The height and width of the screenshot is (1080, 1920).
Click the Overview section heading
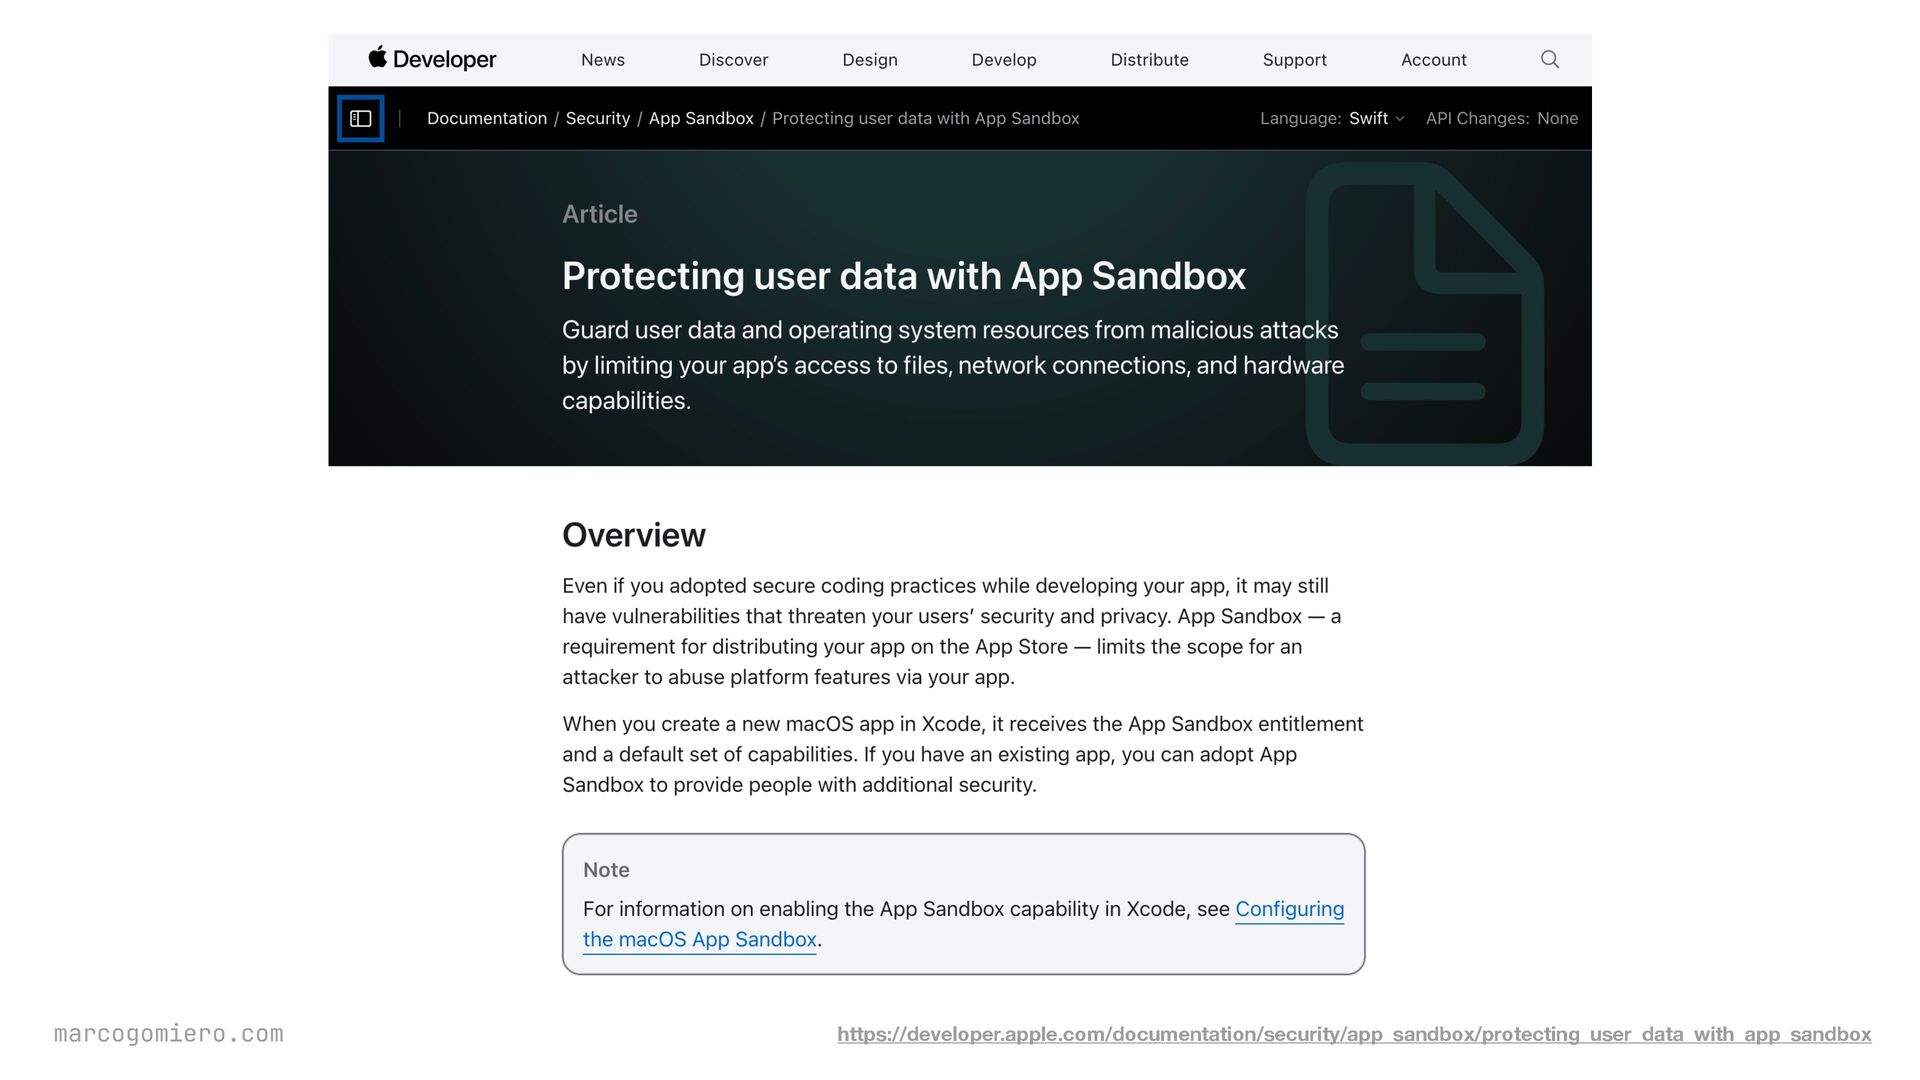633,535
